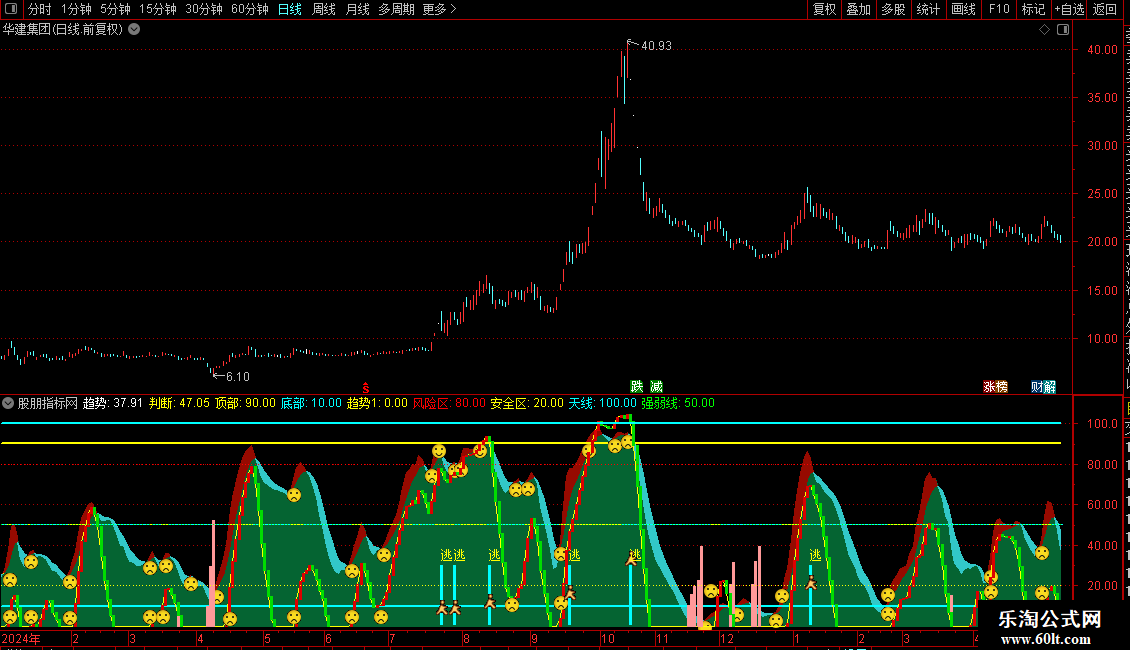
Task: Click month 12 marker on time axis
Action: [726, 638]
